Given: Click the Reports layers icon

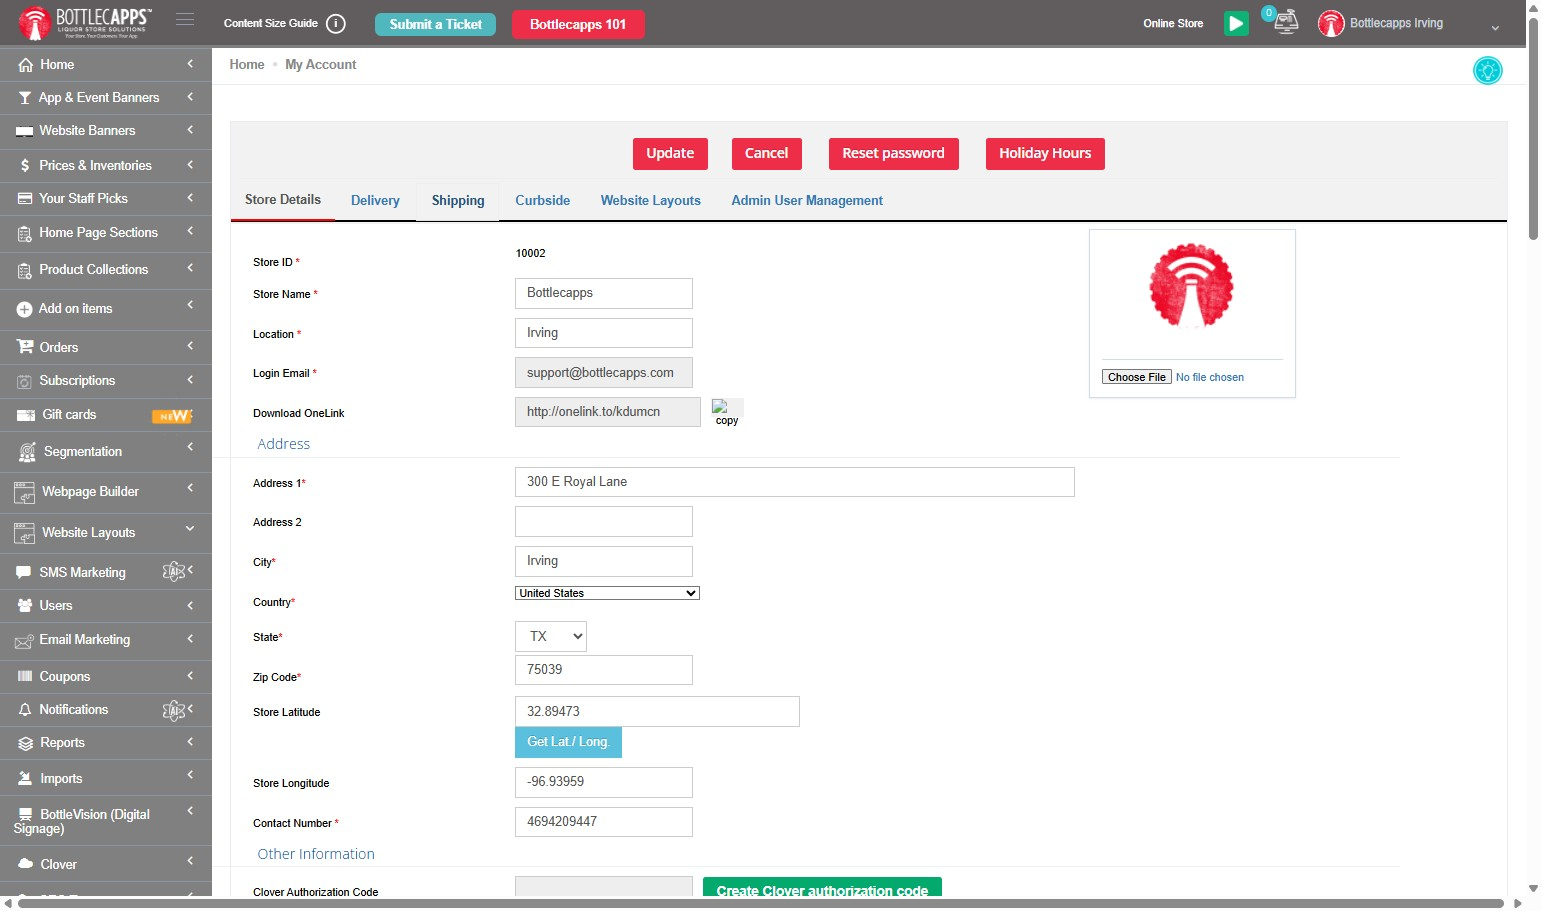Looking at the screenshot, I should point(26,743).
